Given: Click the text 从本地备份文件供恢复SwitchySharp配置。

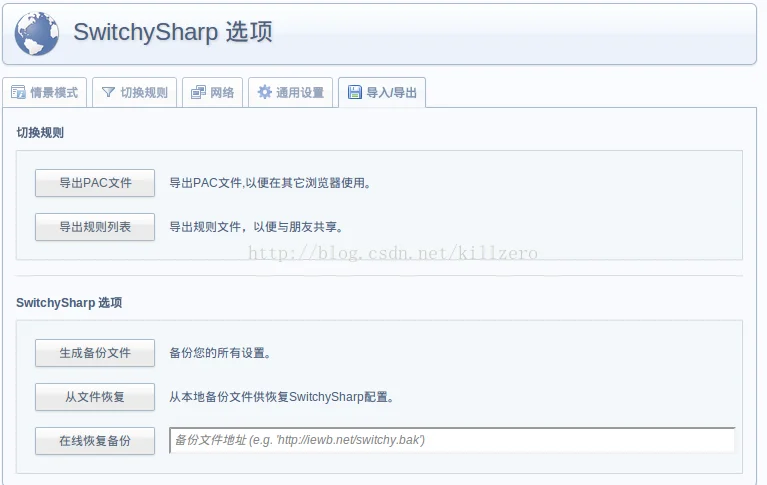Looking at the screenshot, I should pos(282,397).
